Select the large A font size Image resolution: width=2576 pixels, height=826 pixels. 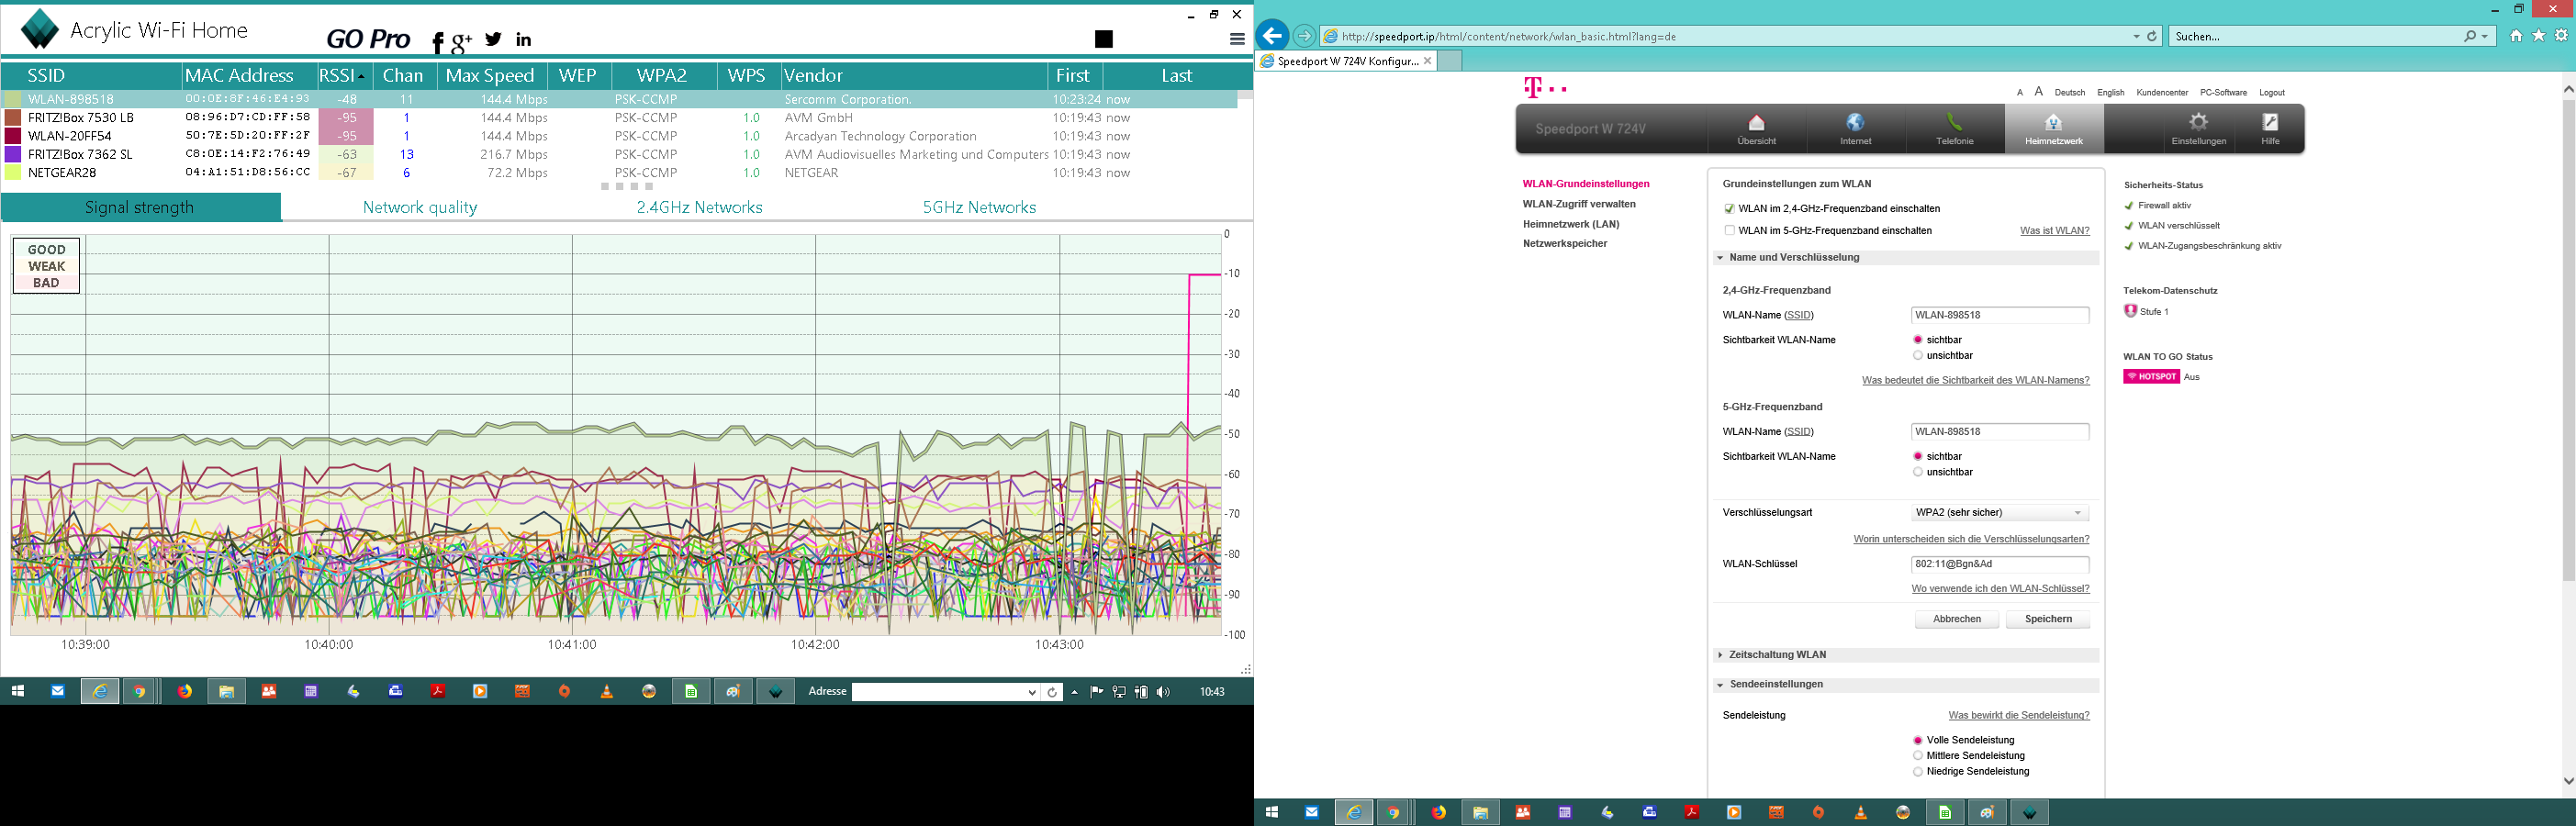(x=2039, y=92)
